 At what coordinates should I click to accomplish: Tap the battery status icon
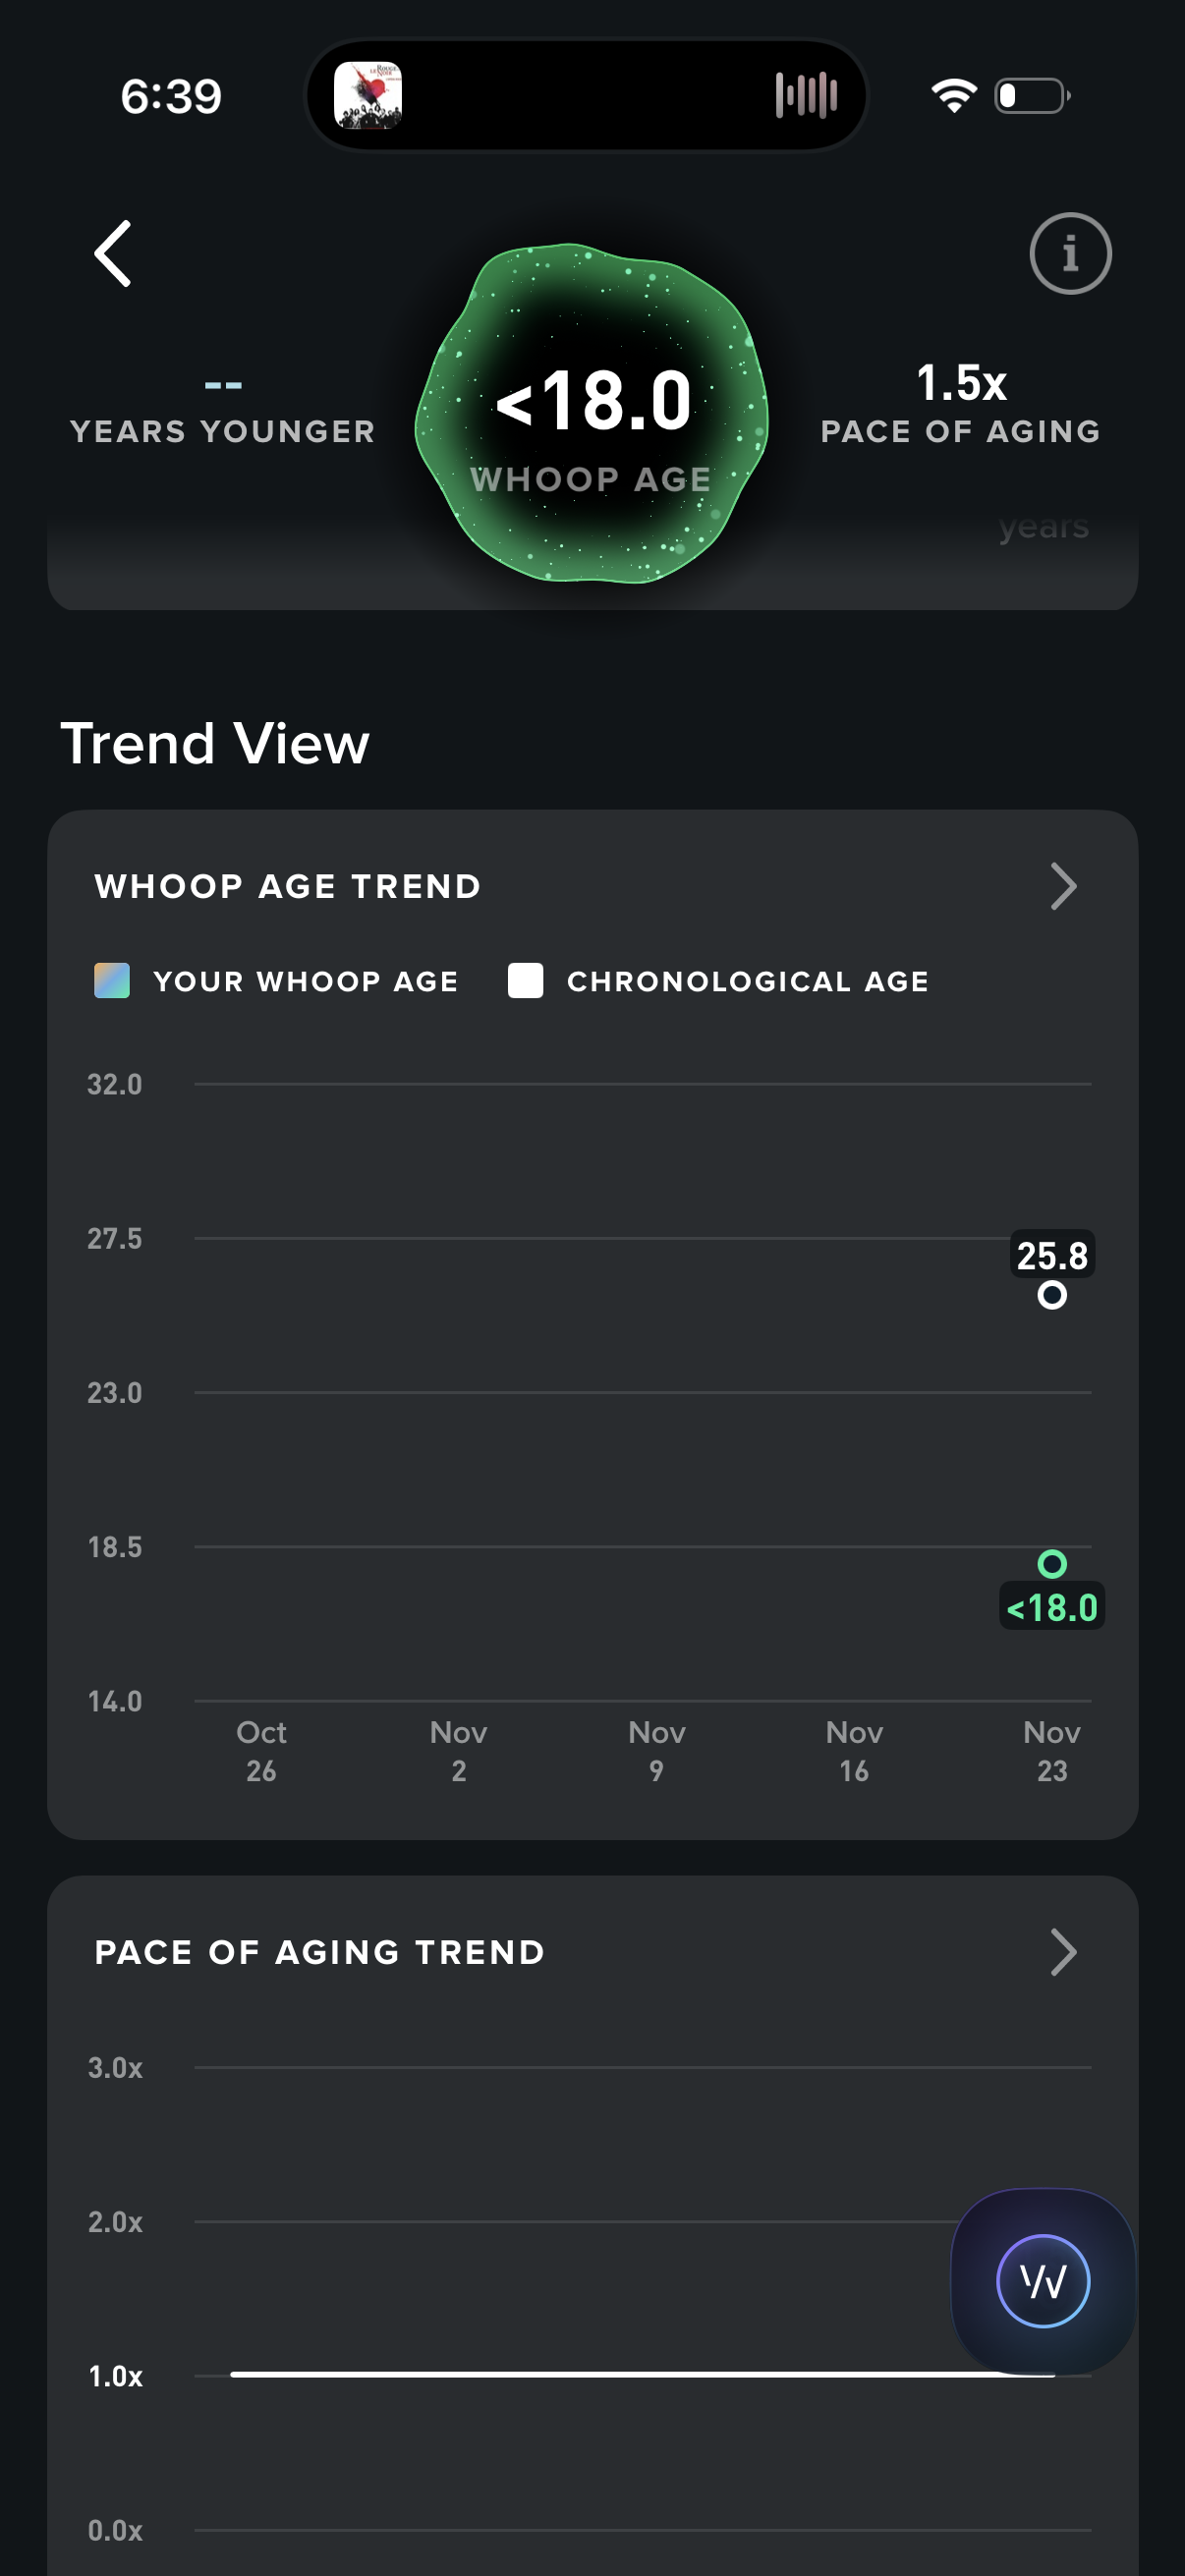pyautogui.click(x=1032, y=96)
